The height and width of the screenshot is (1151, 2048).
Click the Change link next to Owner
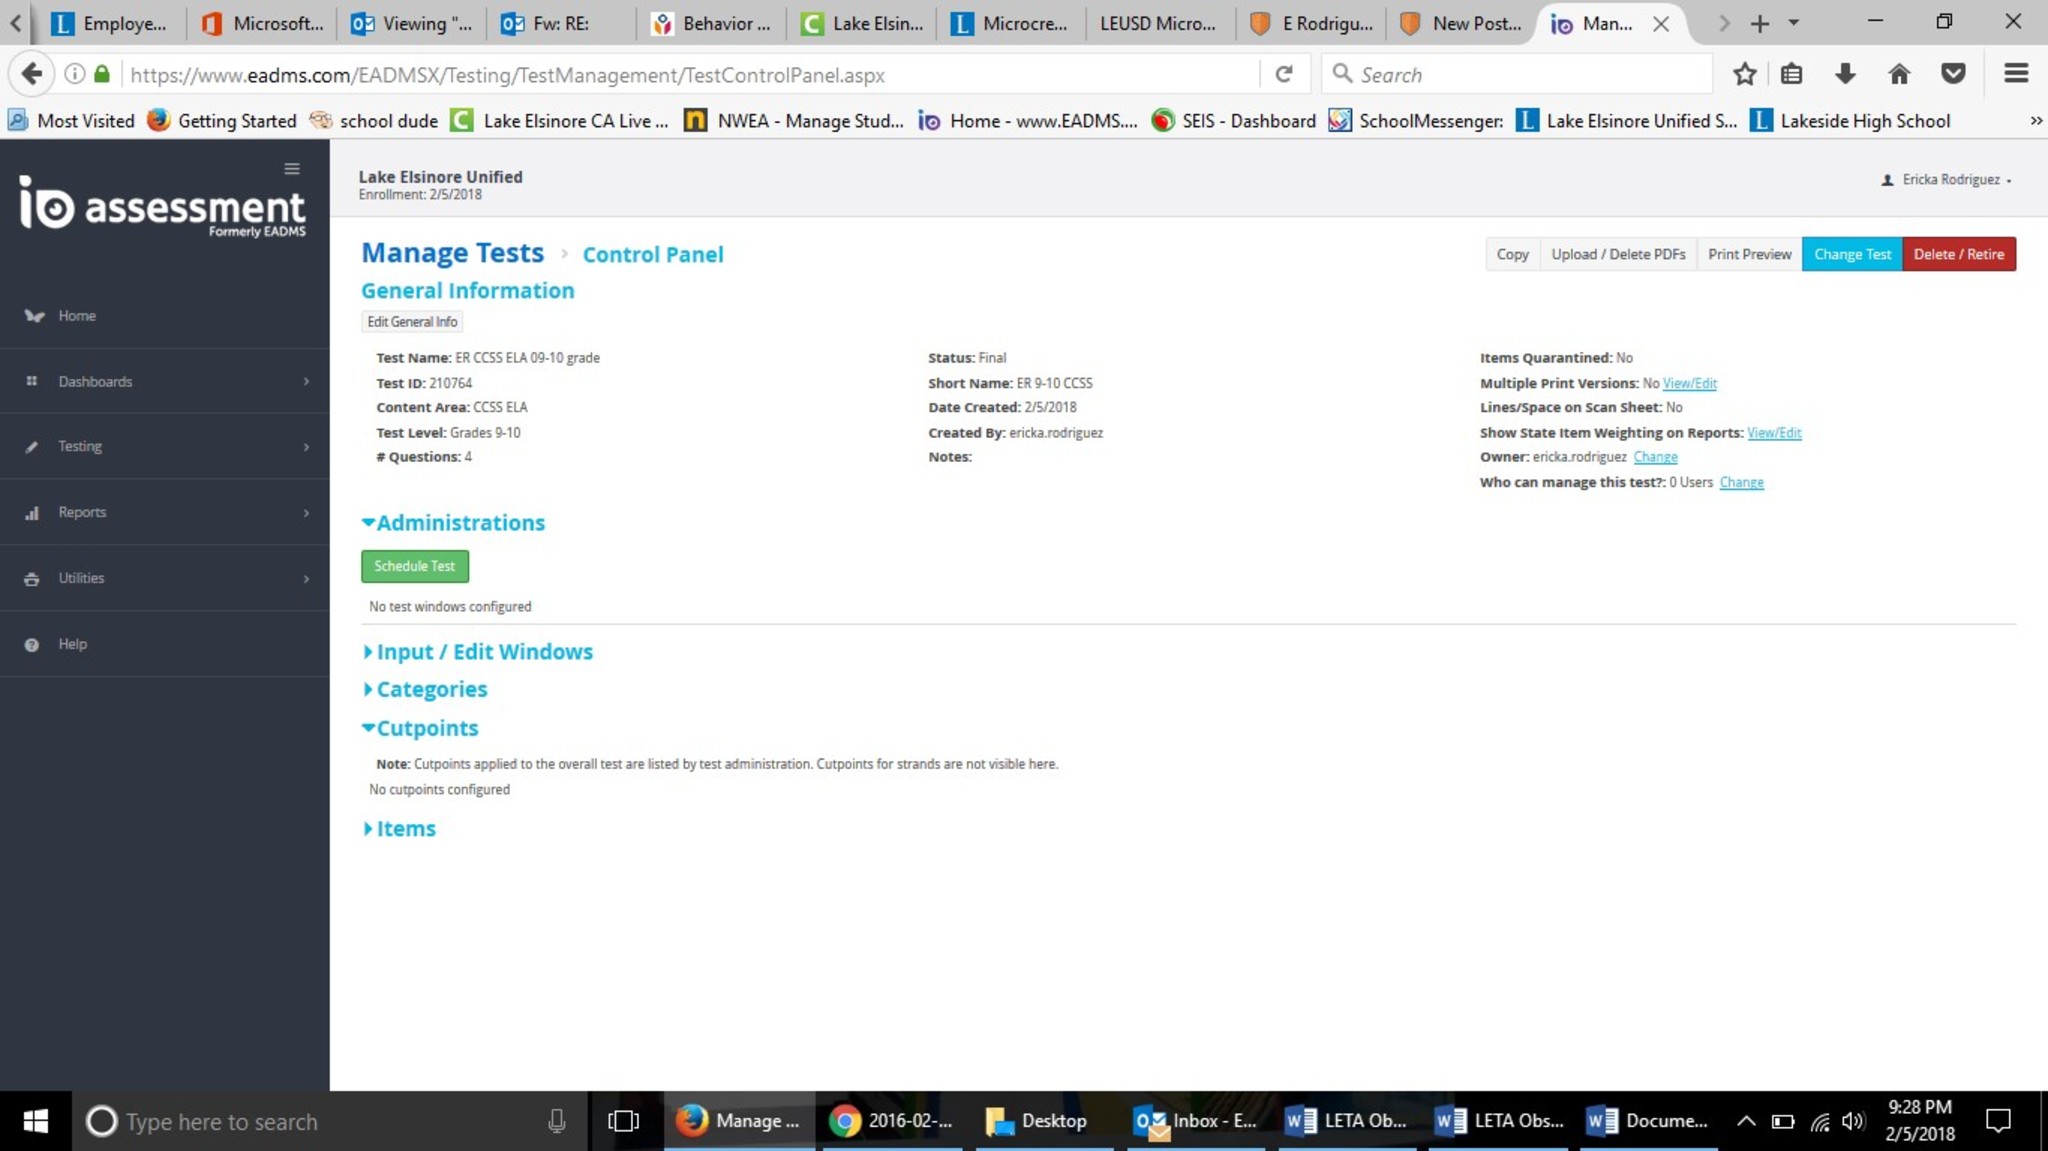point(1655,457)
